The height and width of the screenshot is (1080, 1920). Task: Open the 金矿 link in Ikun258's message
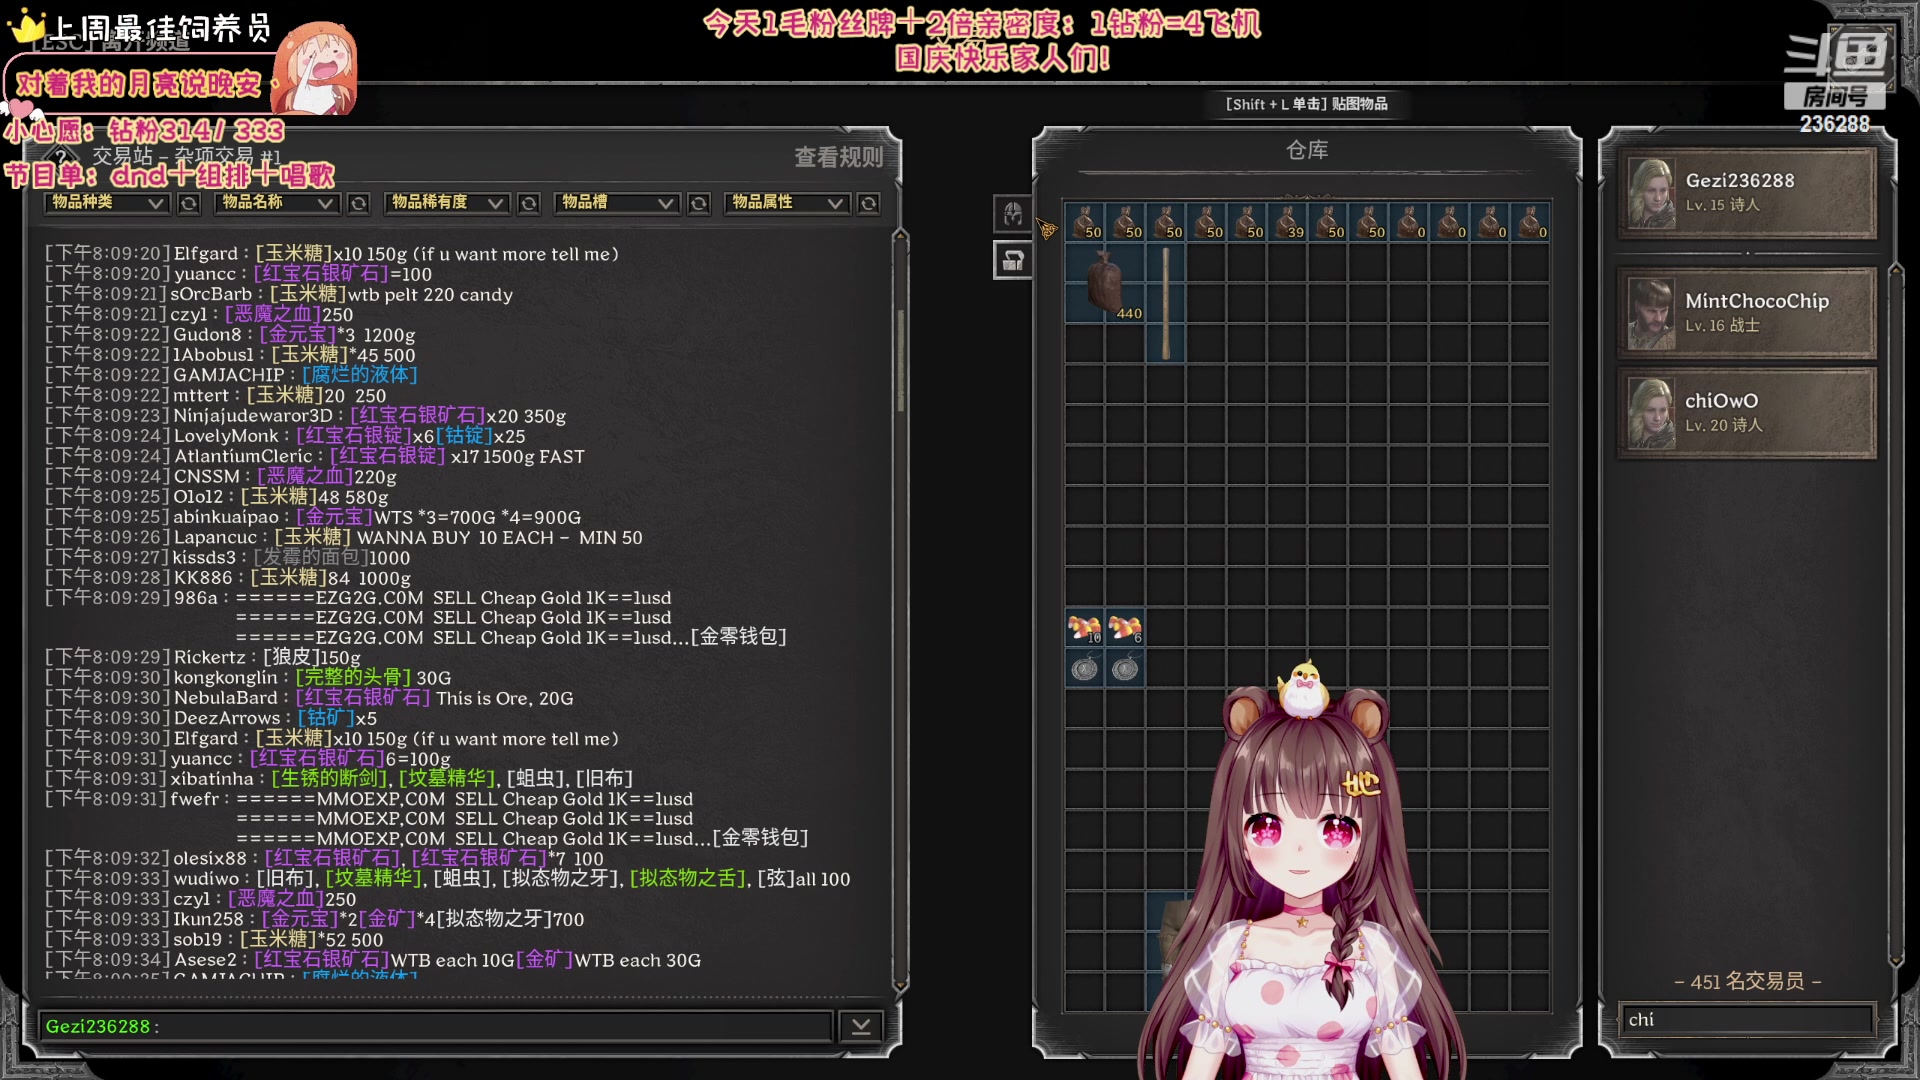click(387, 919)
